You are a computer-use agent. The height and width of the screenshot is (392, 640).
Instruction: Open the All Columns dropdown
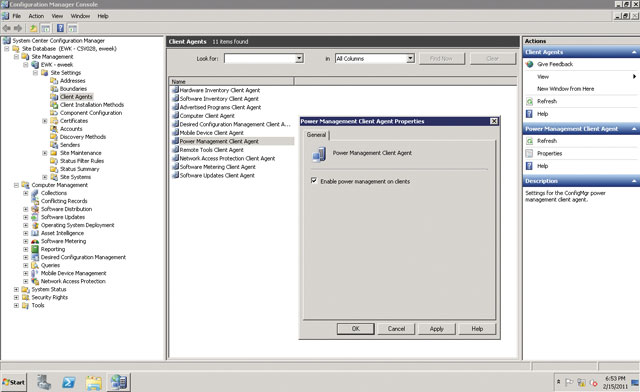click(x=411, y=58)
